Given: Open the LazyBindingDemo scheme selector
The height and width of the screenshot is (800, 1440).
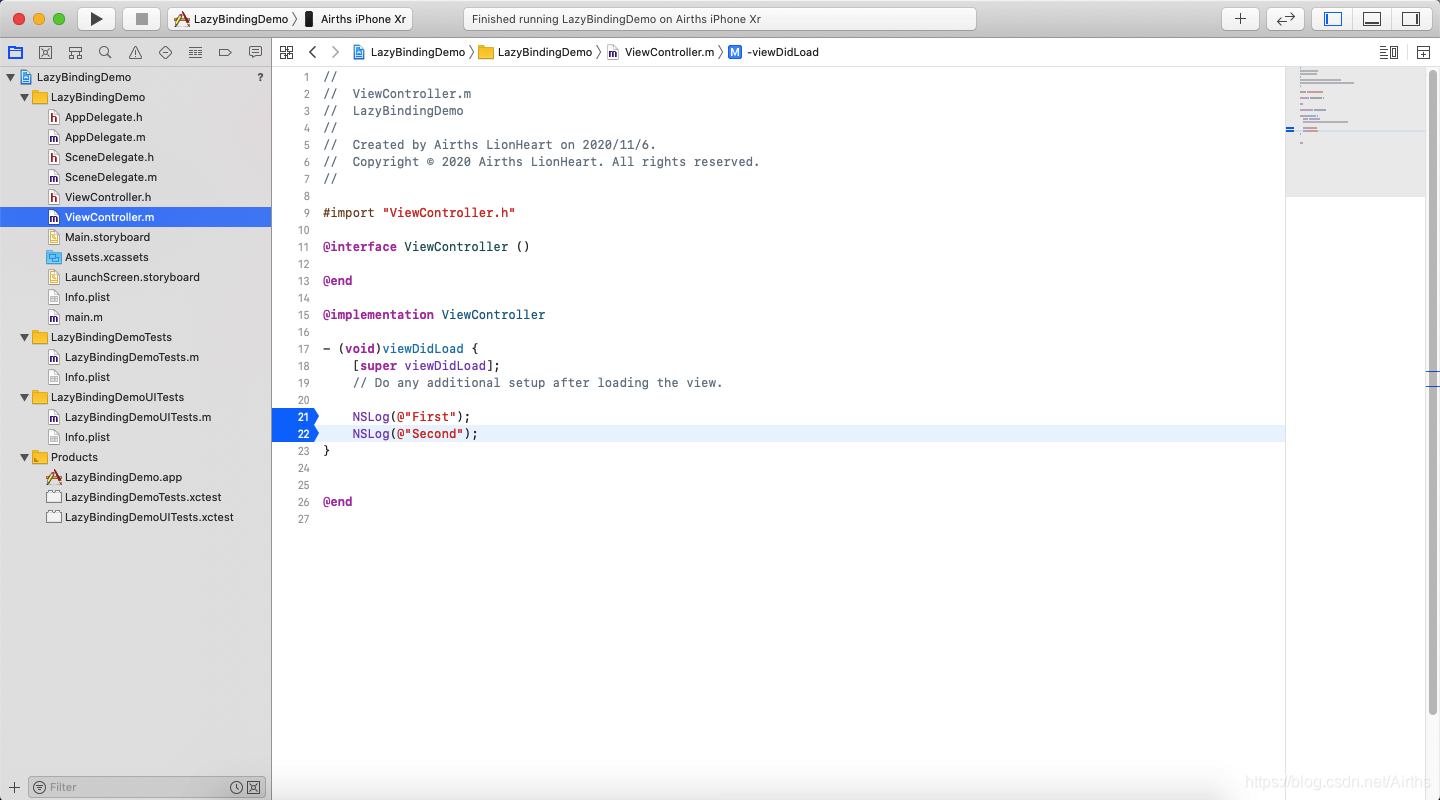Looking at the screenshot, I should pos(232,19).
